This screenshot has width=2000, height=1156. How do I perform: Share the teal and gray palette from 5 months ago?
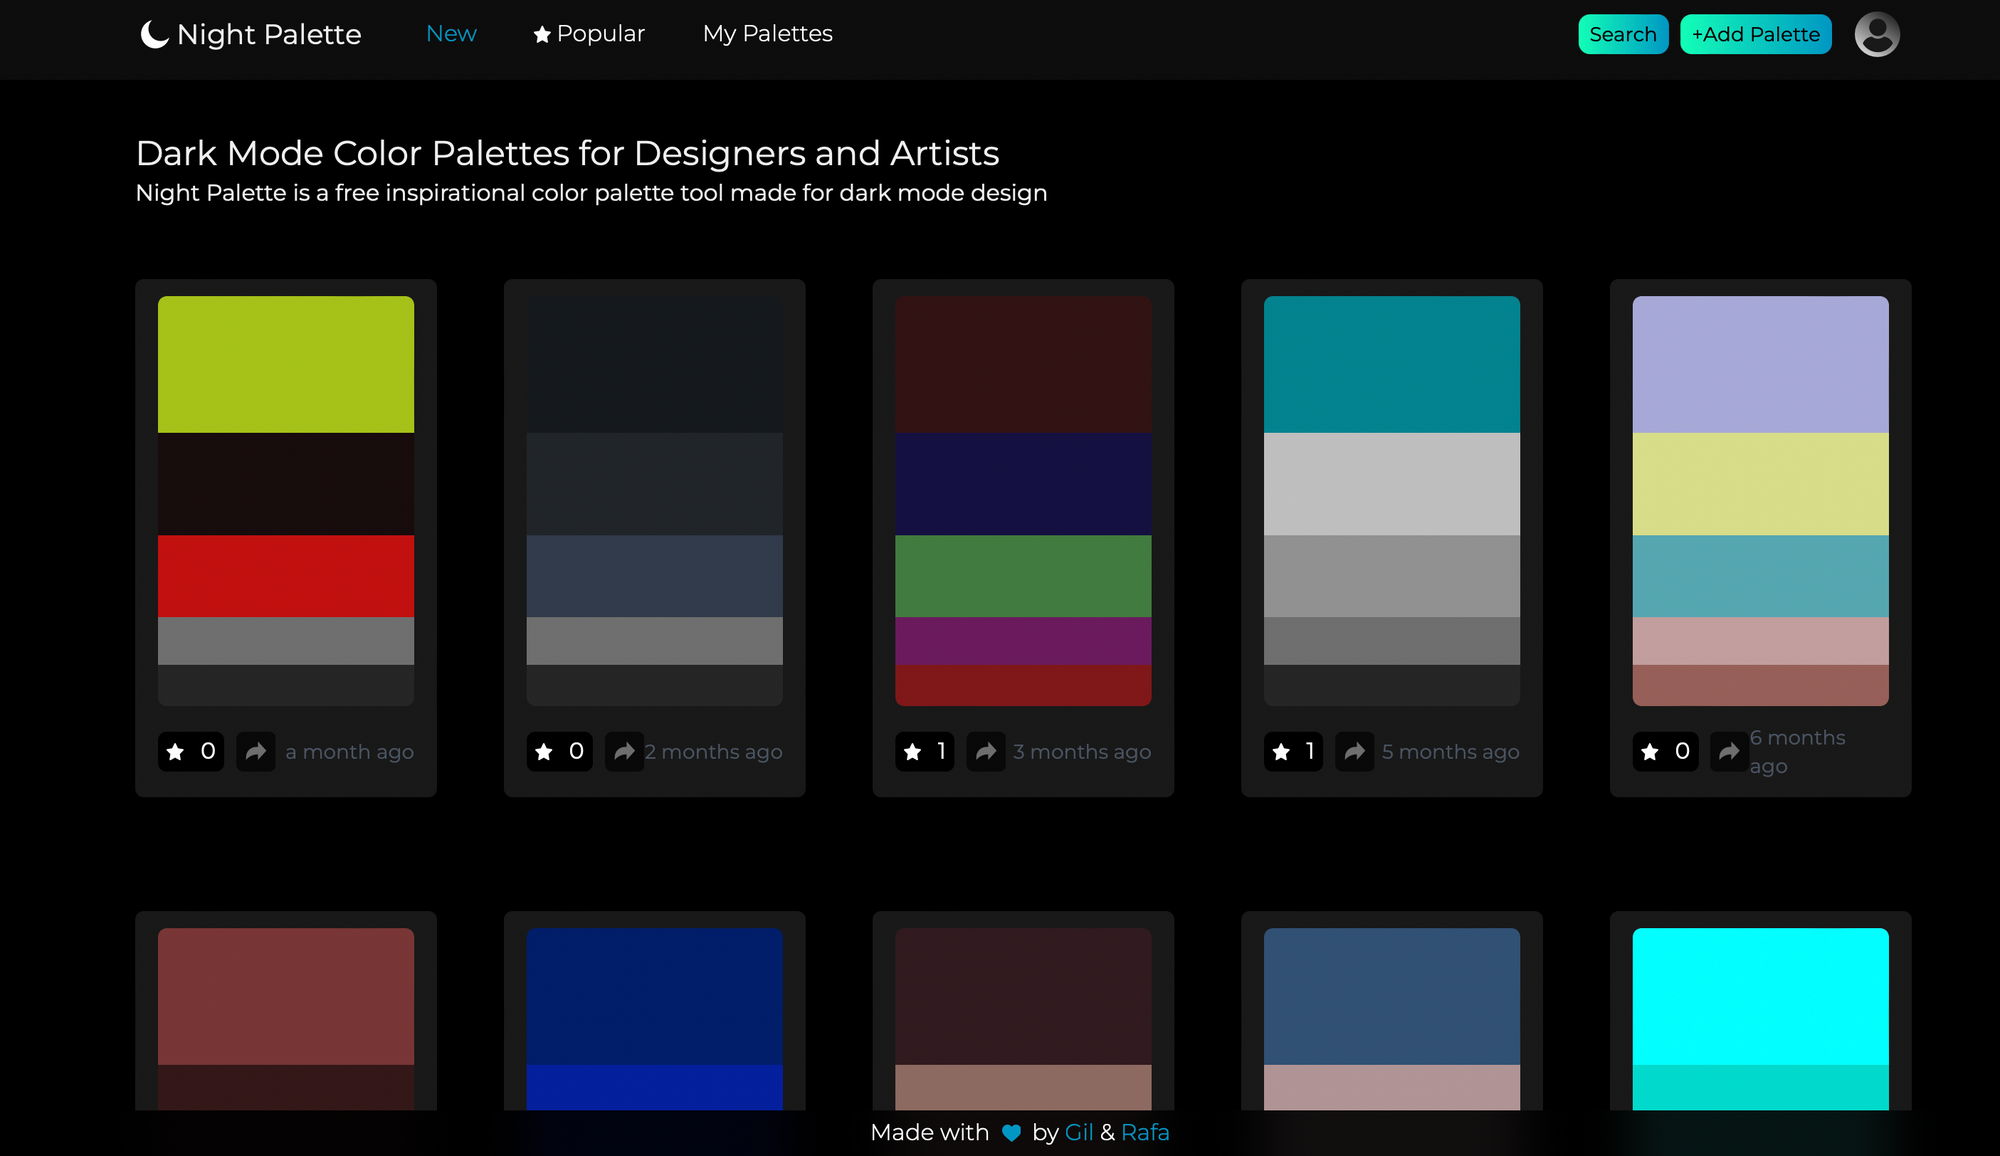(x=1355, y=751)
